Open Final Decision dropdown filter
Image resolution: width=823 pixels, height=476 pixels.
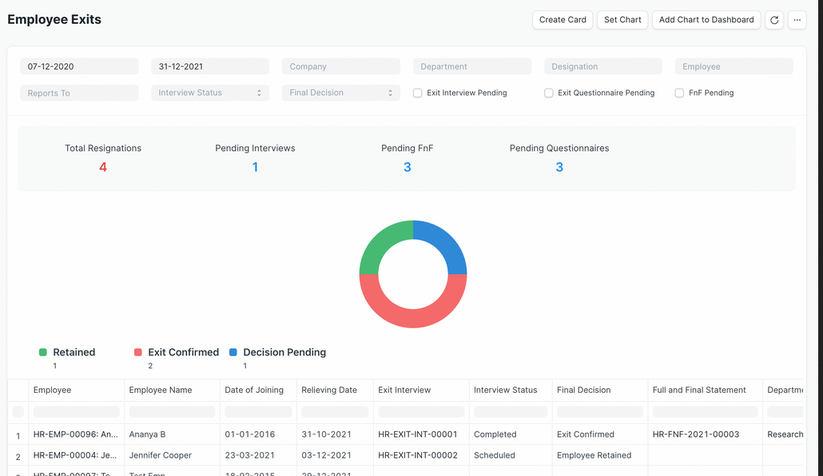341,93
